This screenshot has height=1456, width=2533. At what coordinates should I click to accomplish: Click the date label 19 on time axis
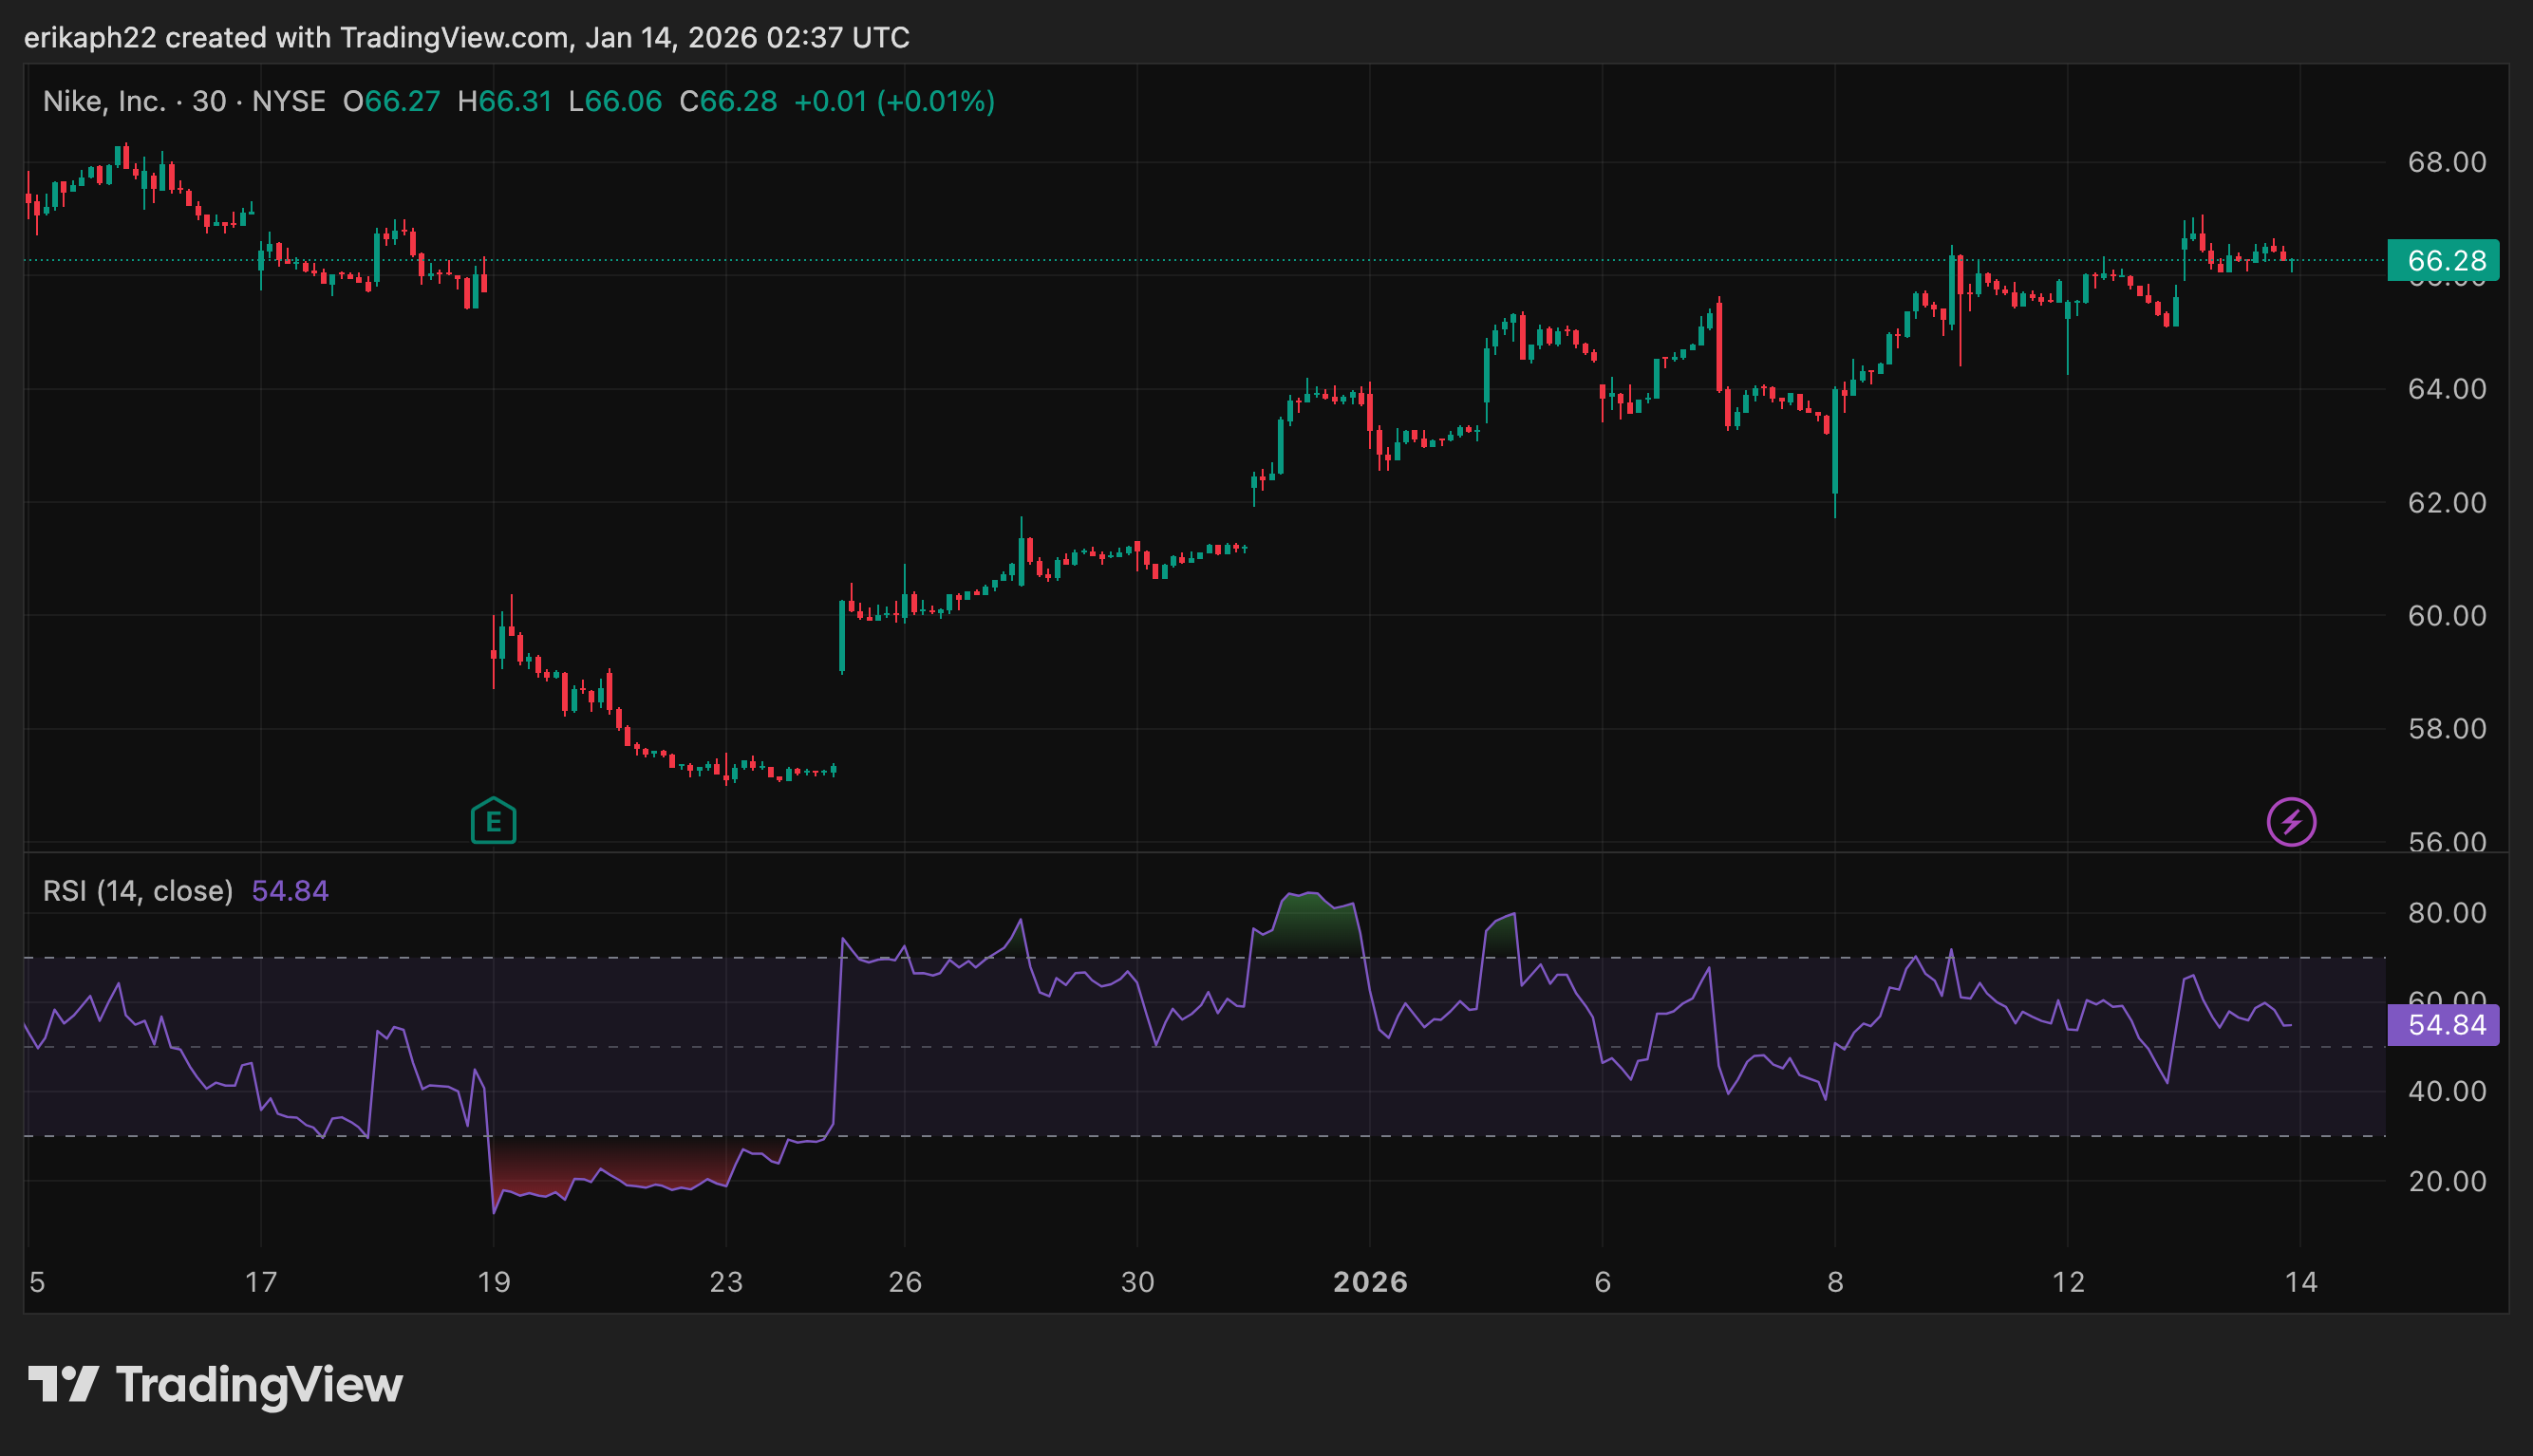[x=494, y=1282]
